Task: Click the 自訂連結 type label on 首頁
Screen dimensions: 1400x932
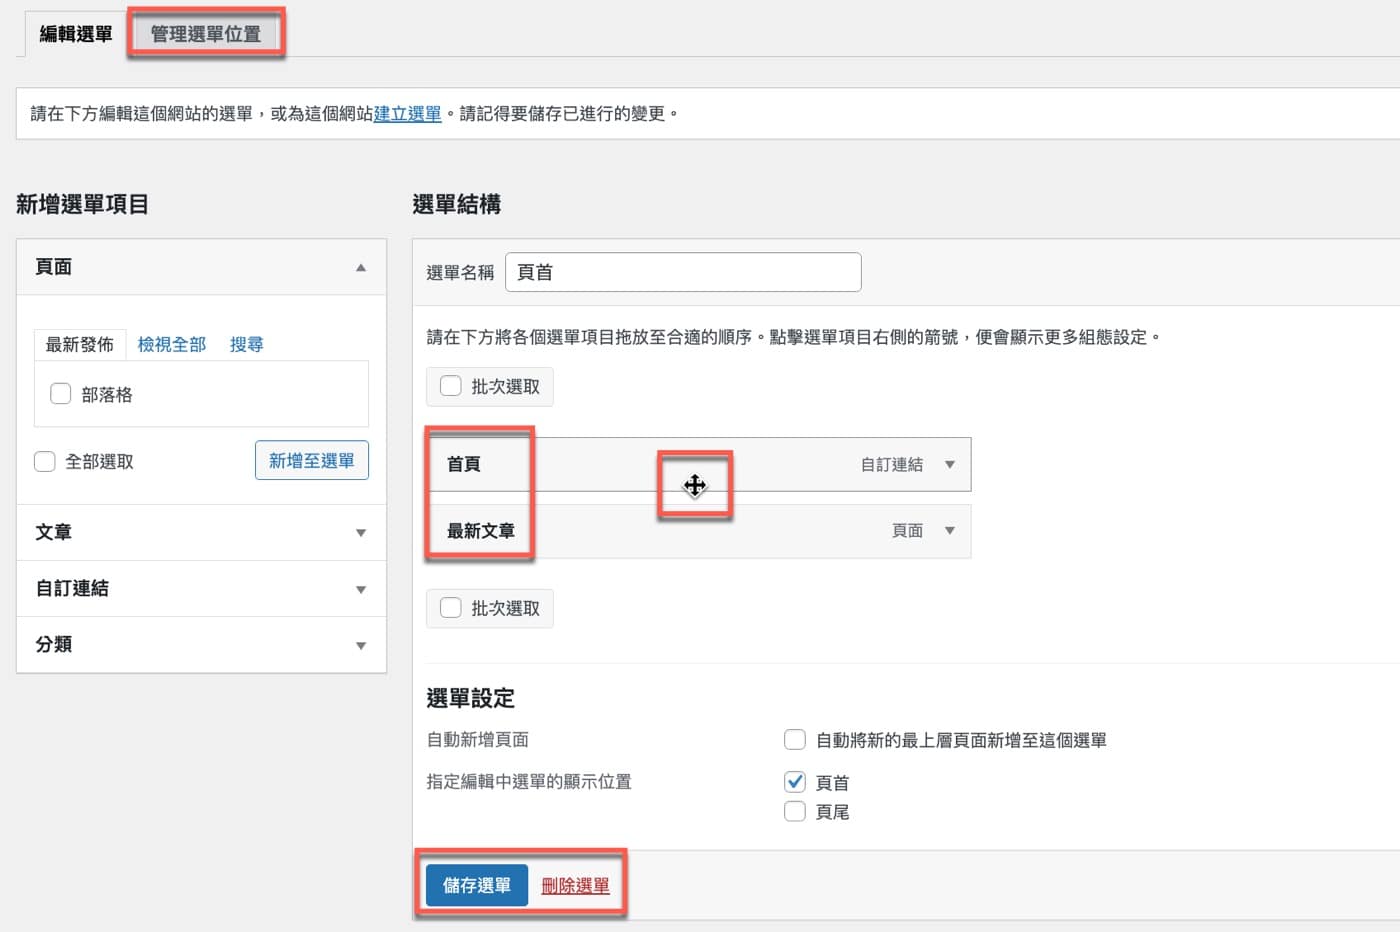Action: coord(892,464)
